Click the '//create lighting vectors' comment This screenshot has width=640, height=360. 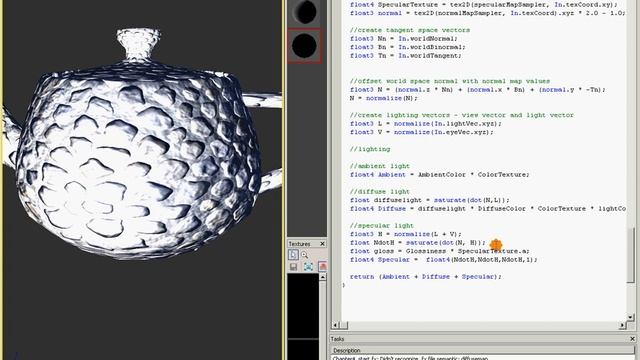point(462,115)
